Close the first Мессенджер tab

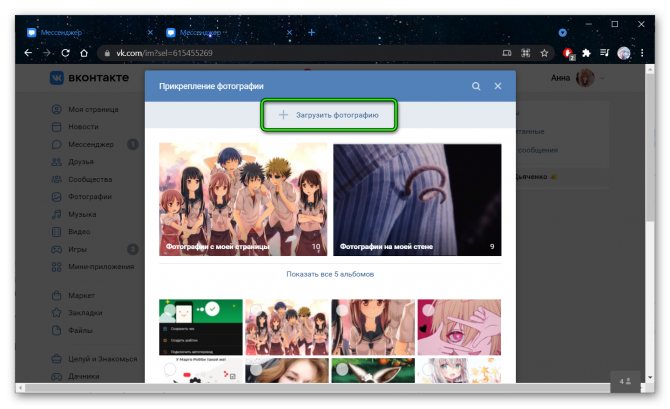[150, 32]
